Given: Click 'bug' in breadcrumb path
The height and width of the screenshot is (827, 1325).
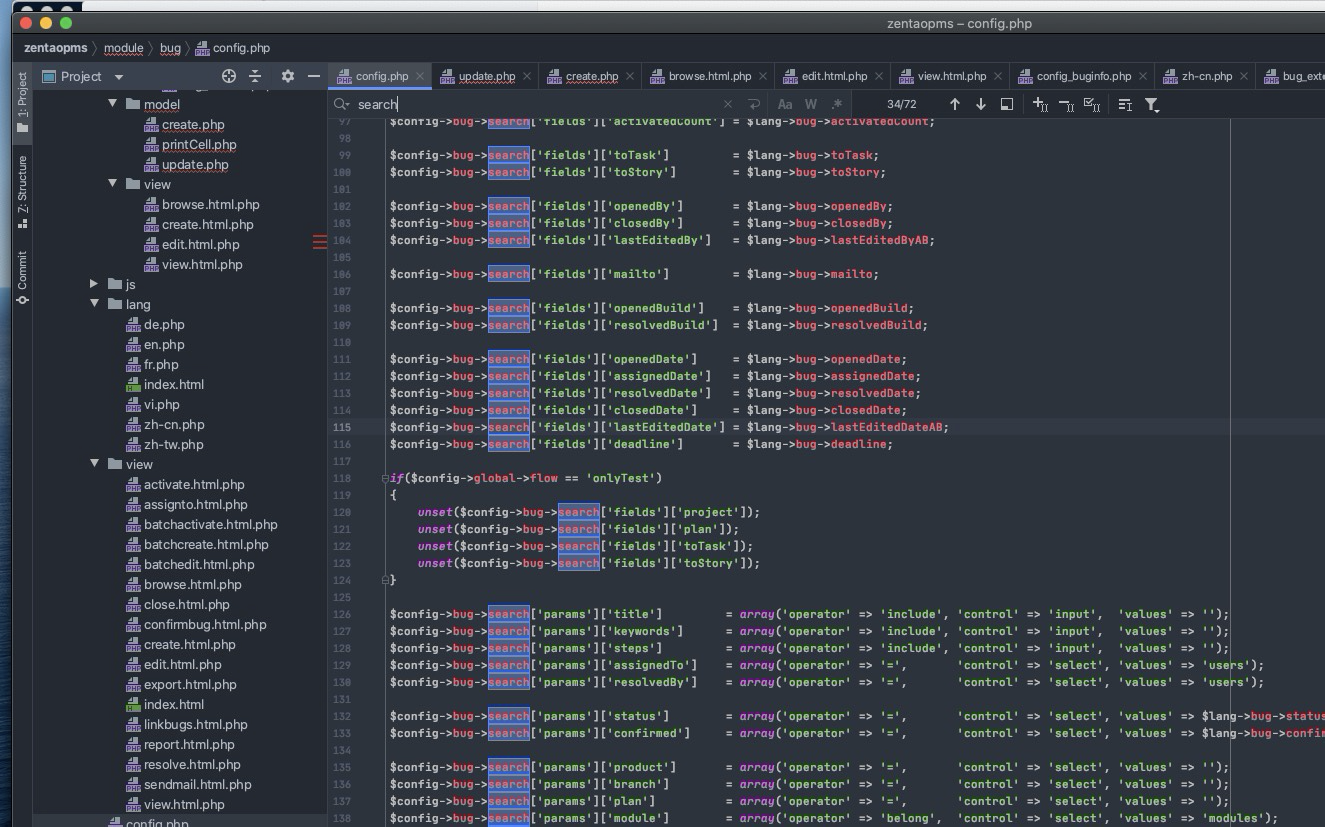Looking at the screenshot, I should pyautogui.click(x=170, y=48).
